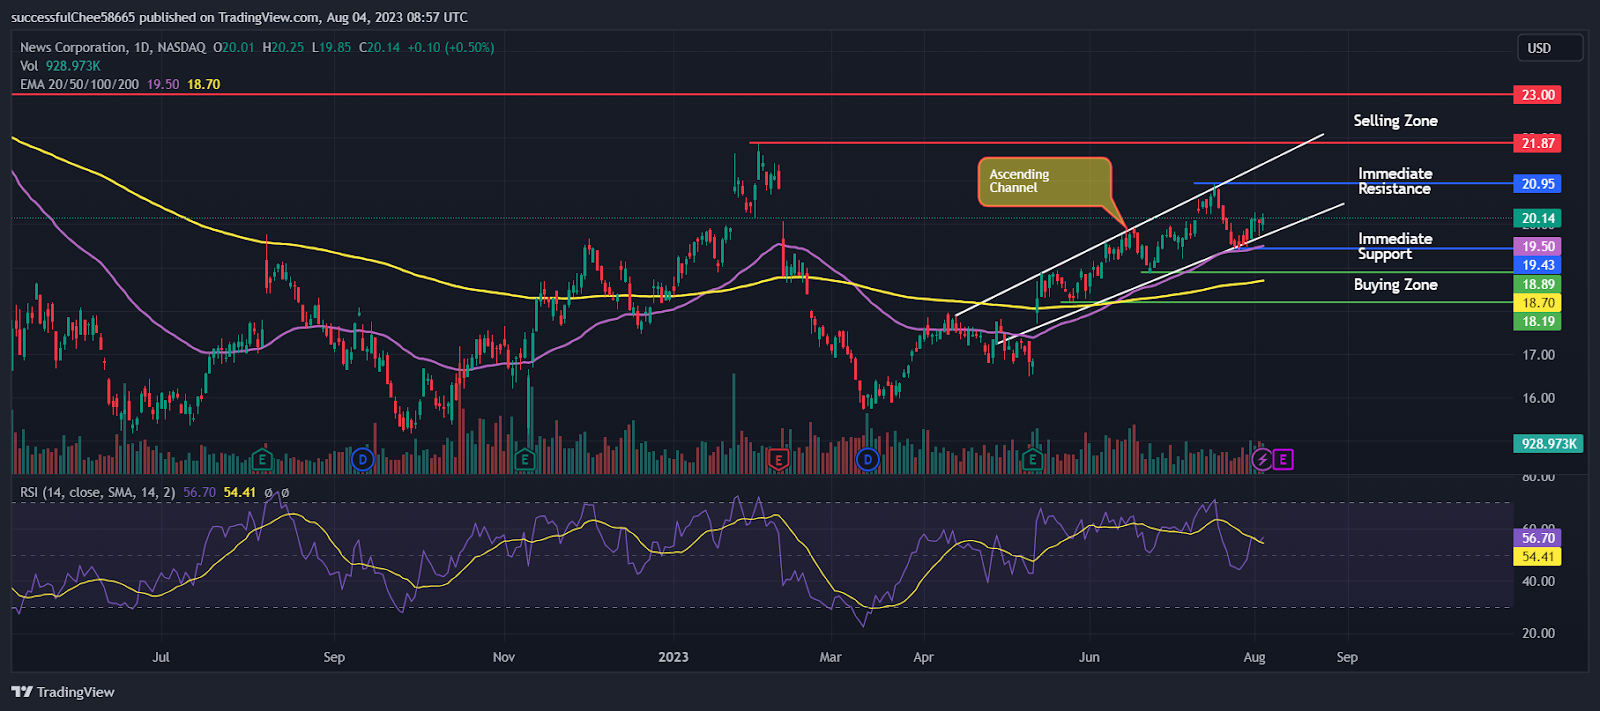Click the Jul date on time axis
The height and width of the screenshot is (711, 1600).
click(x=161, y=657)
